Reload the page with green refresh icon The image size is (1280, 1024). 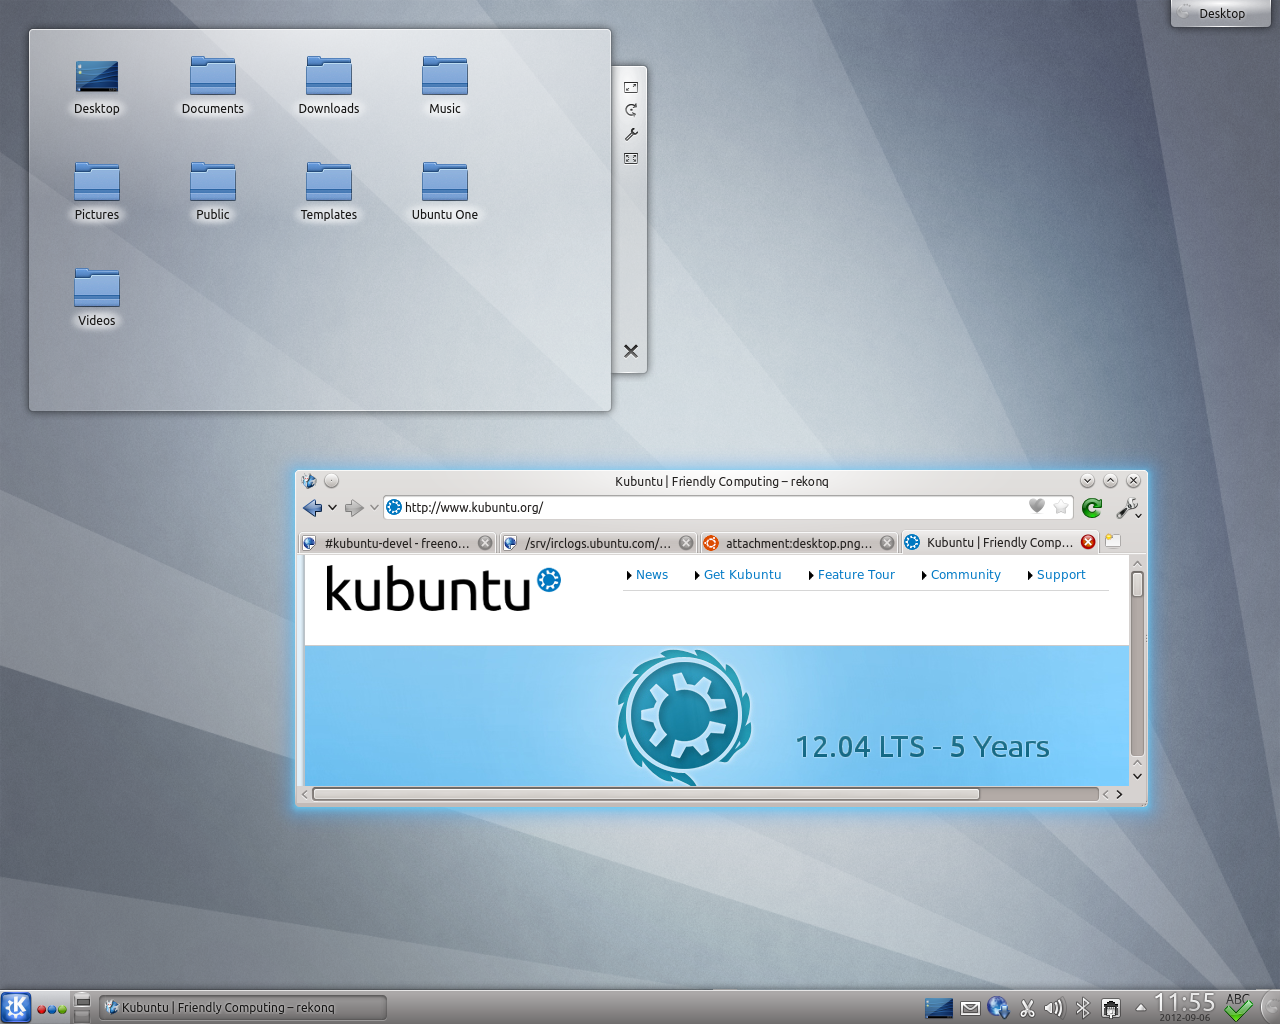1092,508
